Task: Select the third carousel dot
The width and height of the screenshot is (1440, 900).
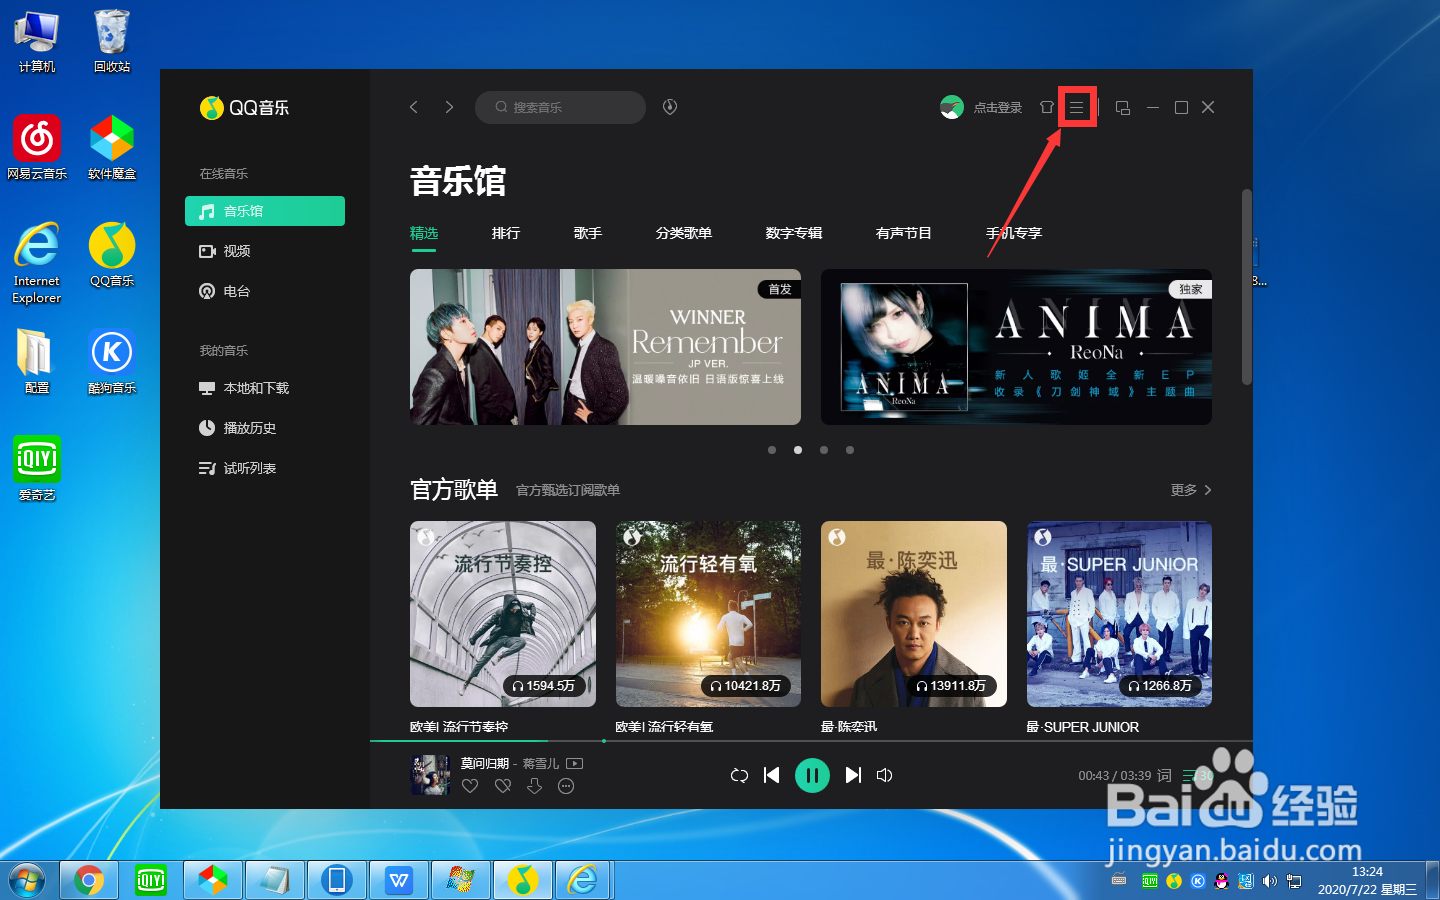Action: pyautogui.click(x=824, y=450)
